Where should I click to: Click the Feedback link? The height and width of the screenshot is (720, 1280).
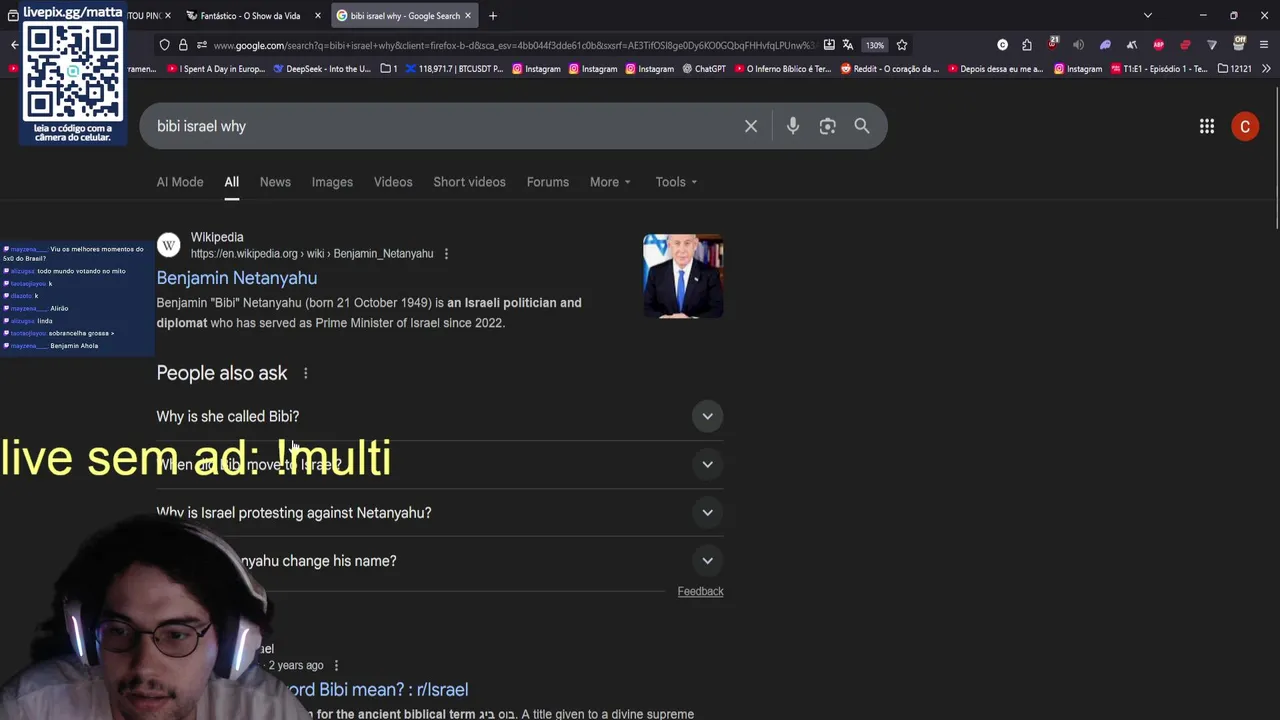[x=700, y=591]
